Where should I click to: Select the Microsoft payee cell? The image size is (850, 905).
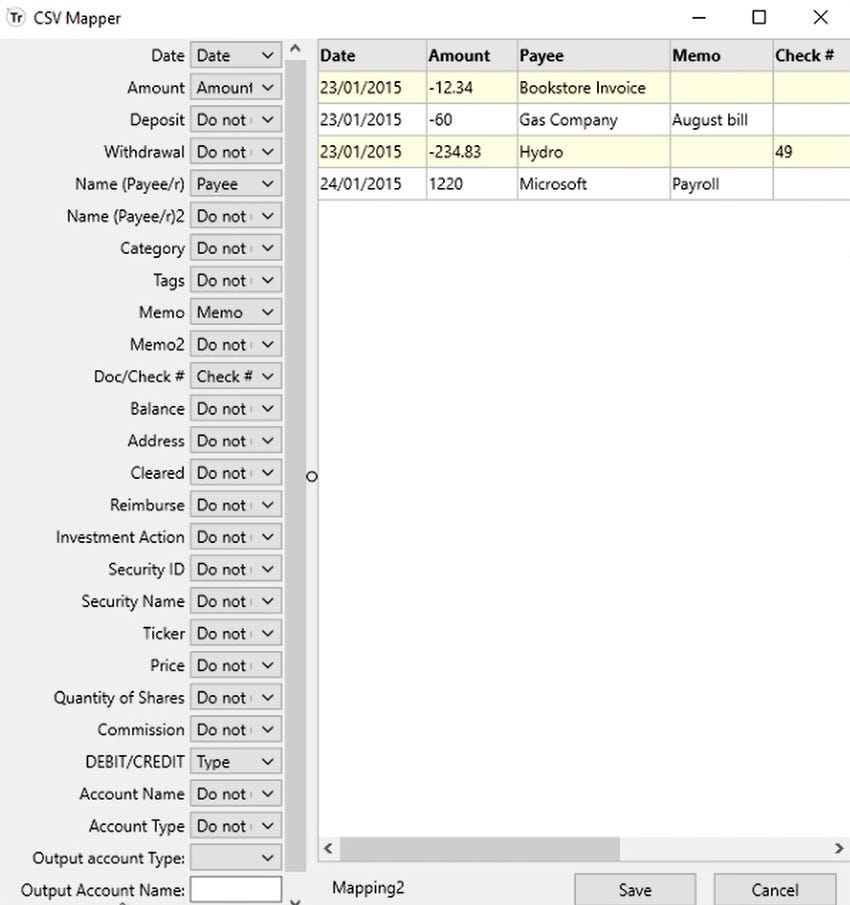[594, 184]
